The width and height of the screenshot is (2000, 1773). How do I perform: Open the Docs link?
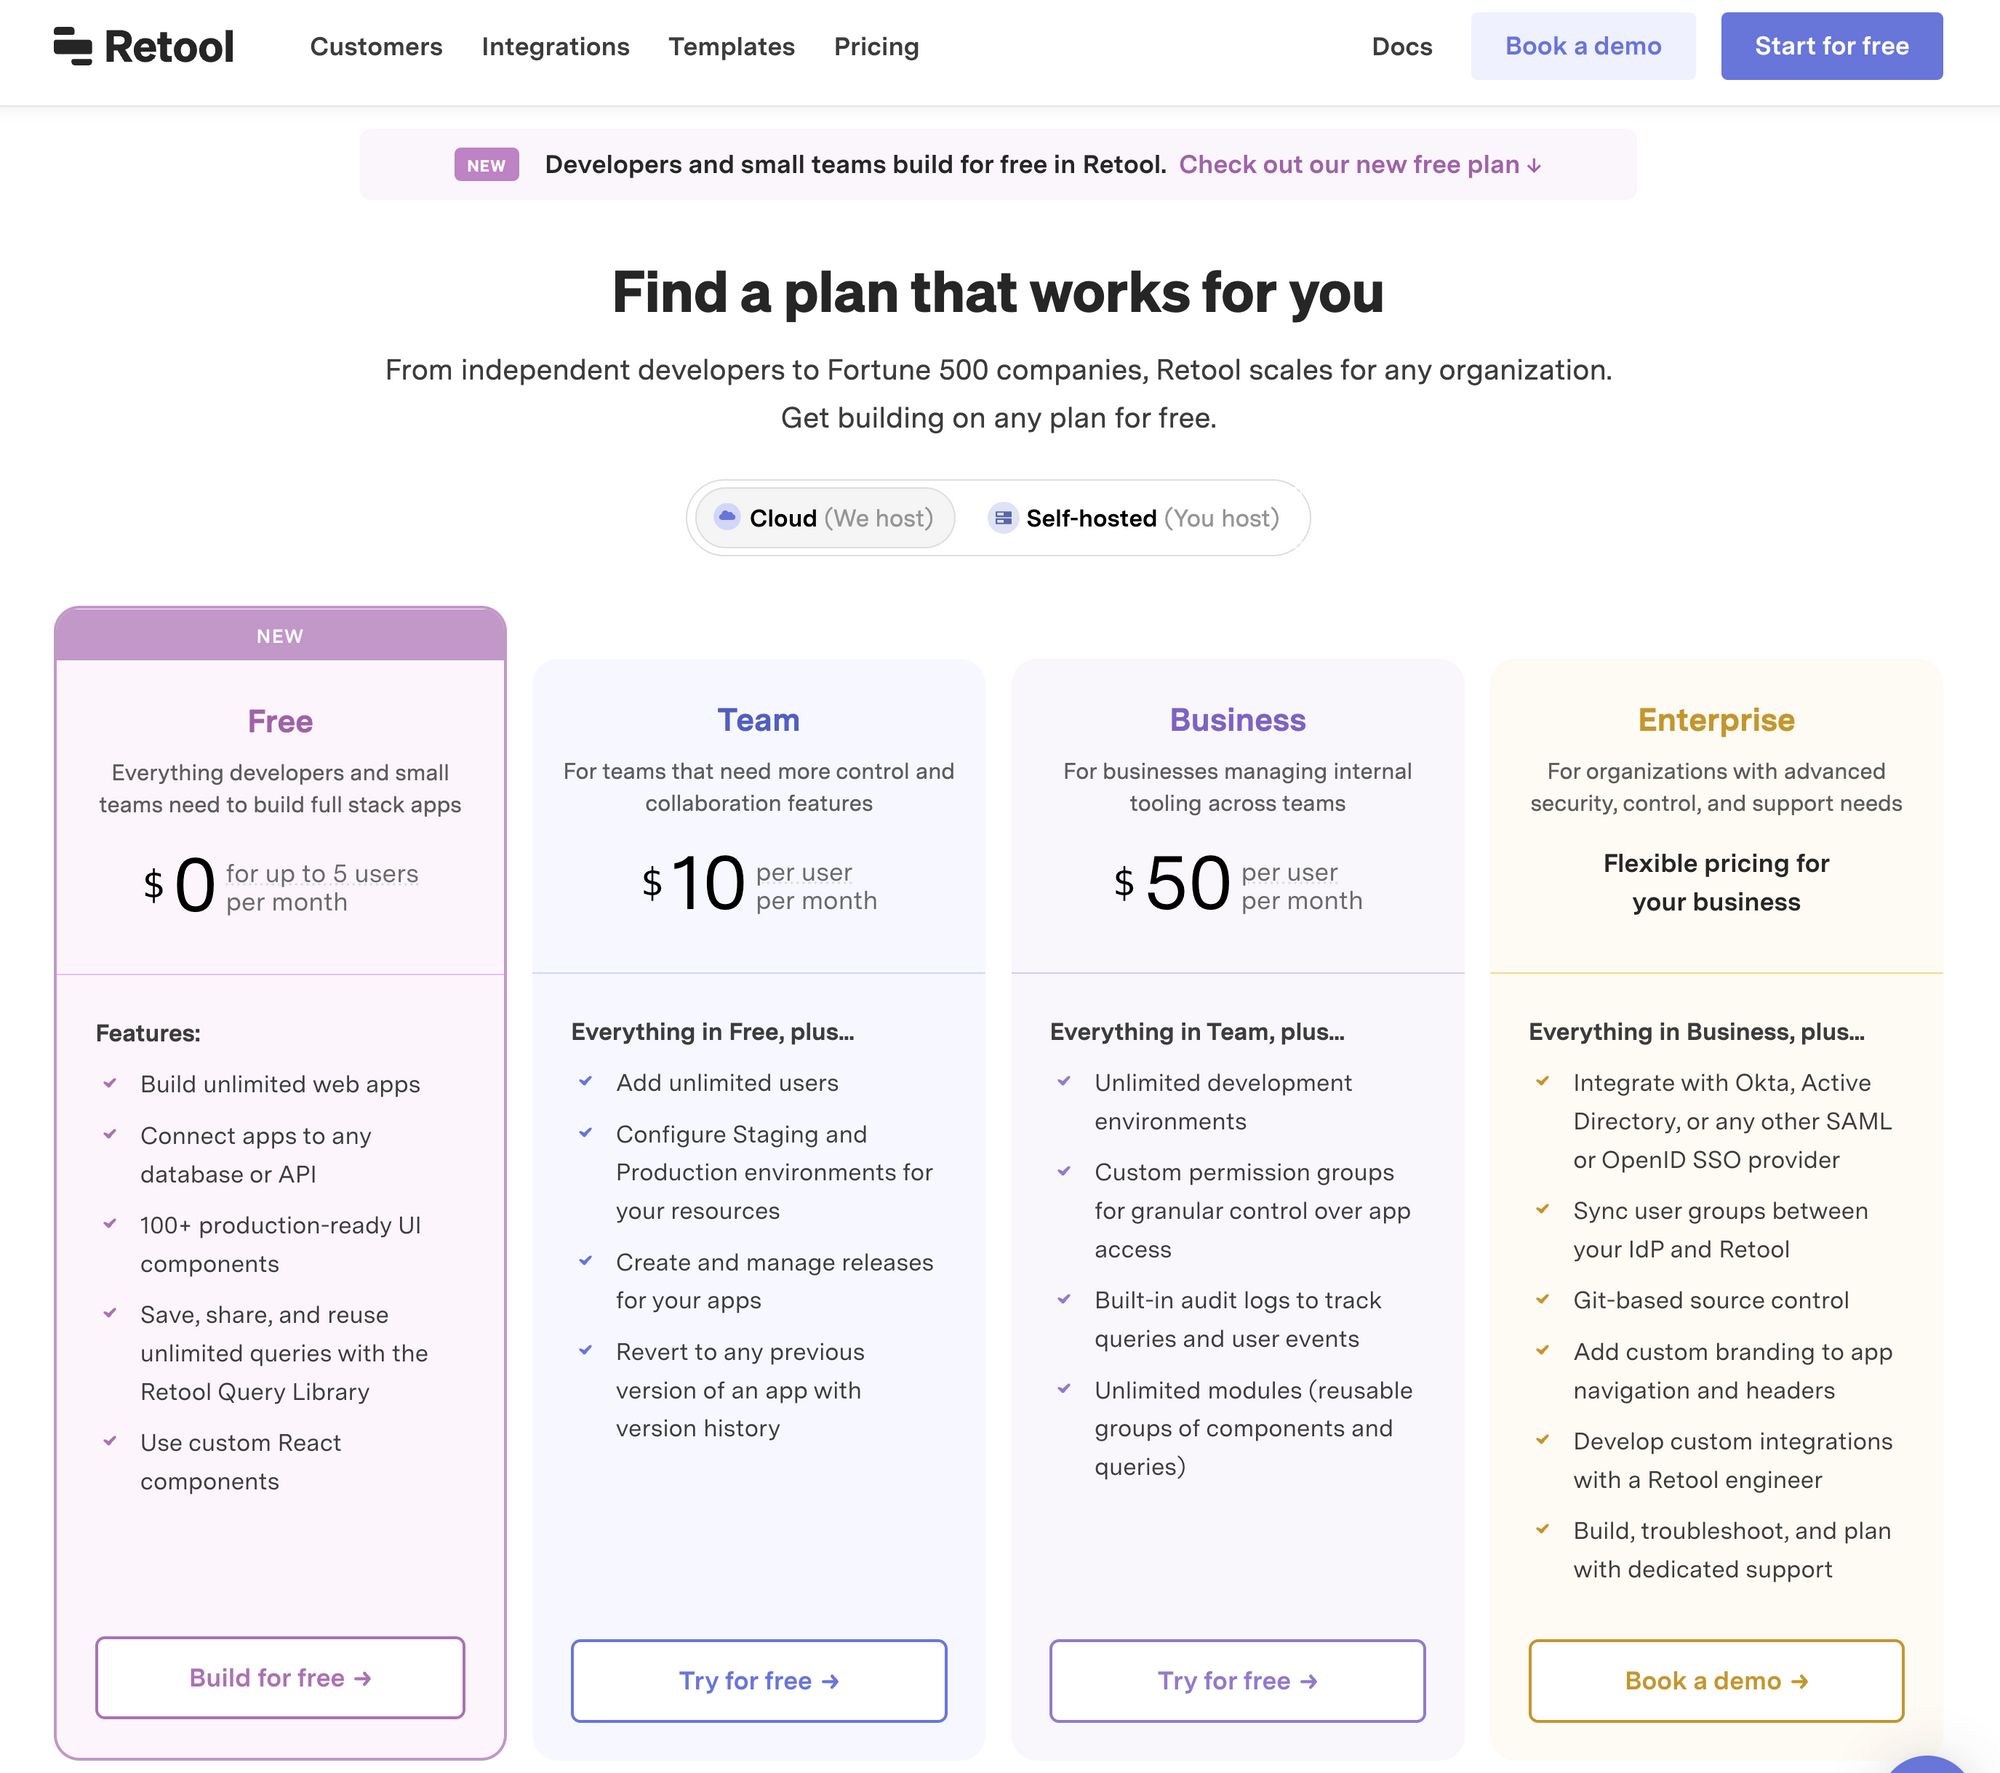(x=1402, y=47)
